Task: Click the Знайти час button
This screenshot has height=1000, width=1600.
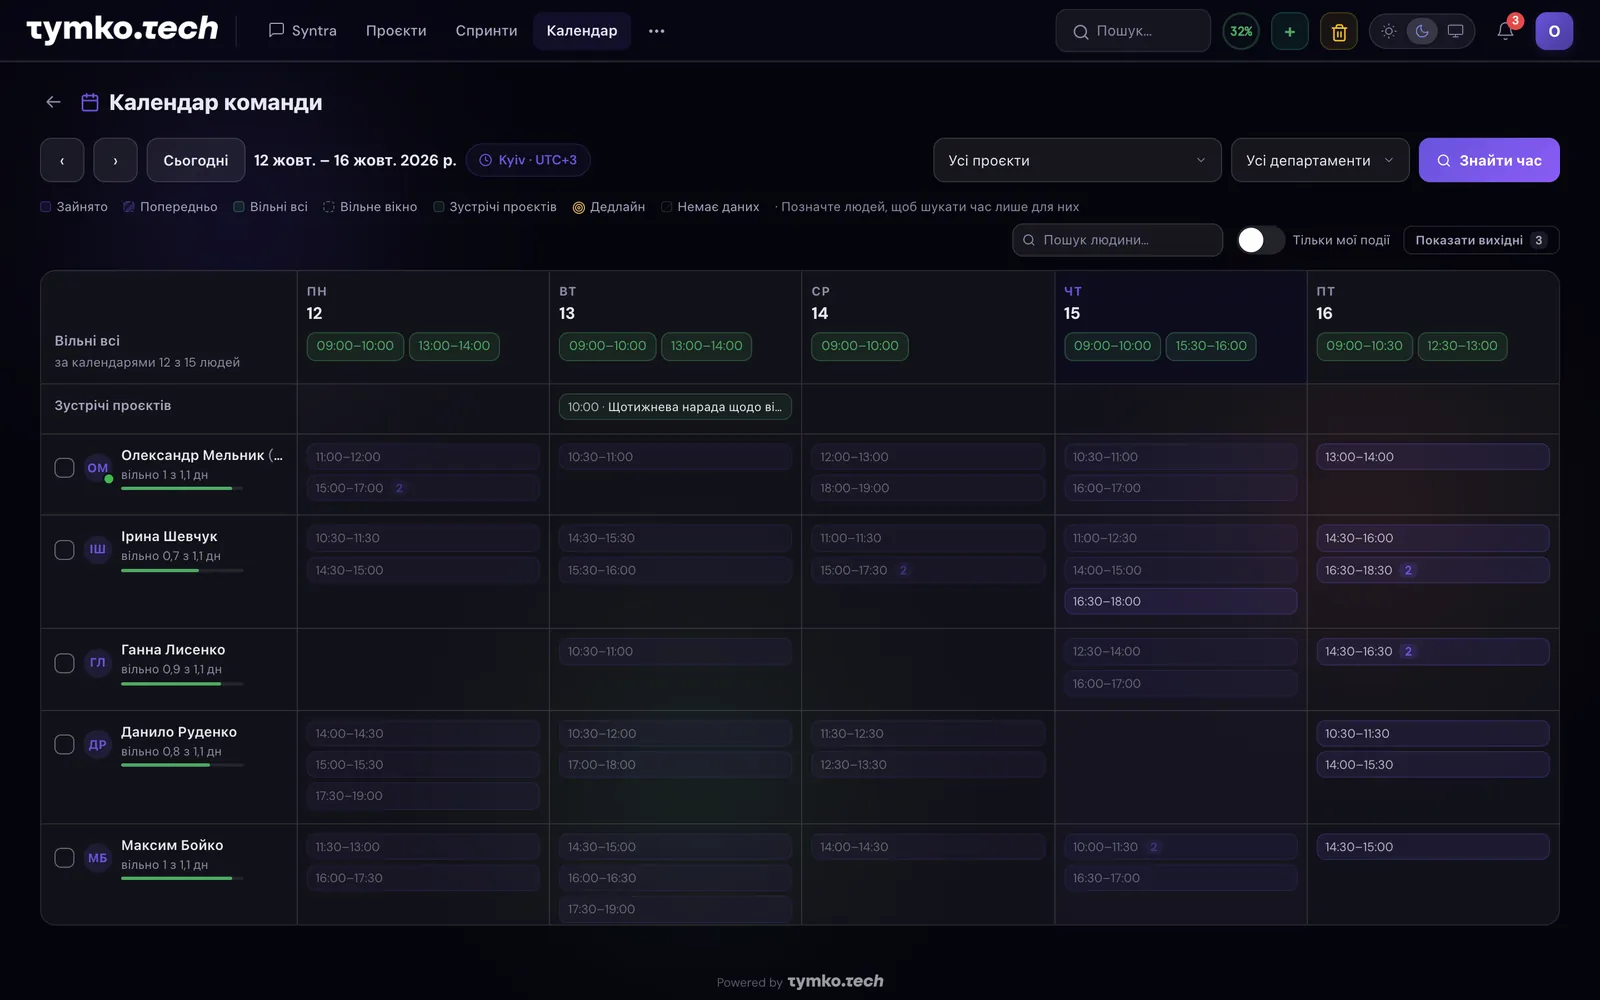Action: [1489, 160]
